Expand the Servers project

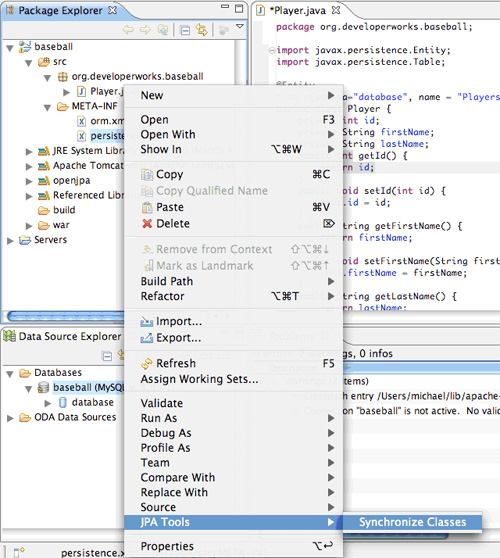pyautogui.click(x=10, y=241)
